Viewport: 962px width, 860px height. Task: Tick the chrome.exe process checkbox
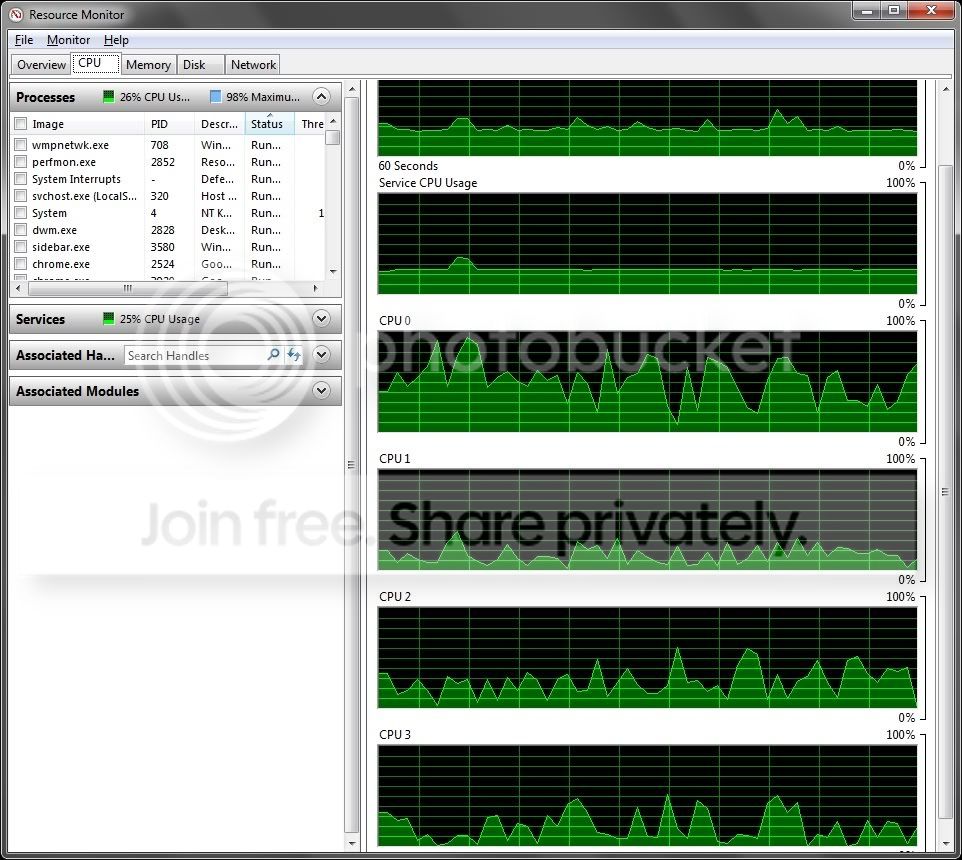tap(21, 264)
